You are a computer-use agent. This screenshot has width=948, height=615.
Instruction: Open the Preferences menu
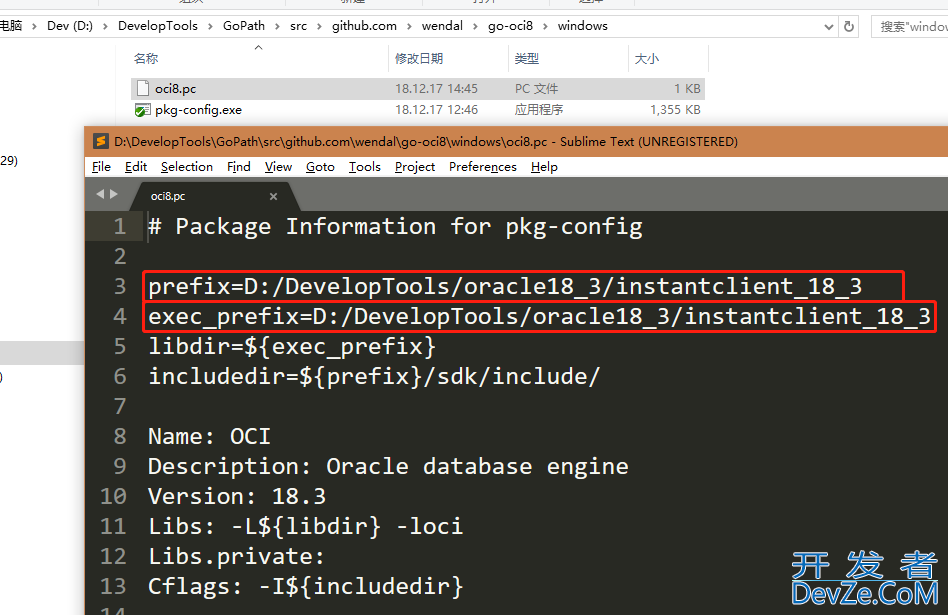coord(482,167)
